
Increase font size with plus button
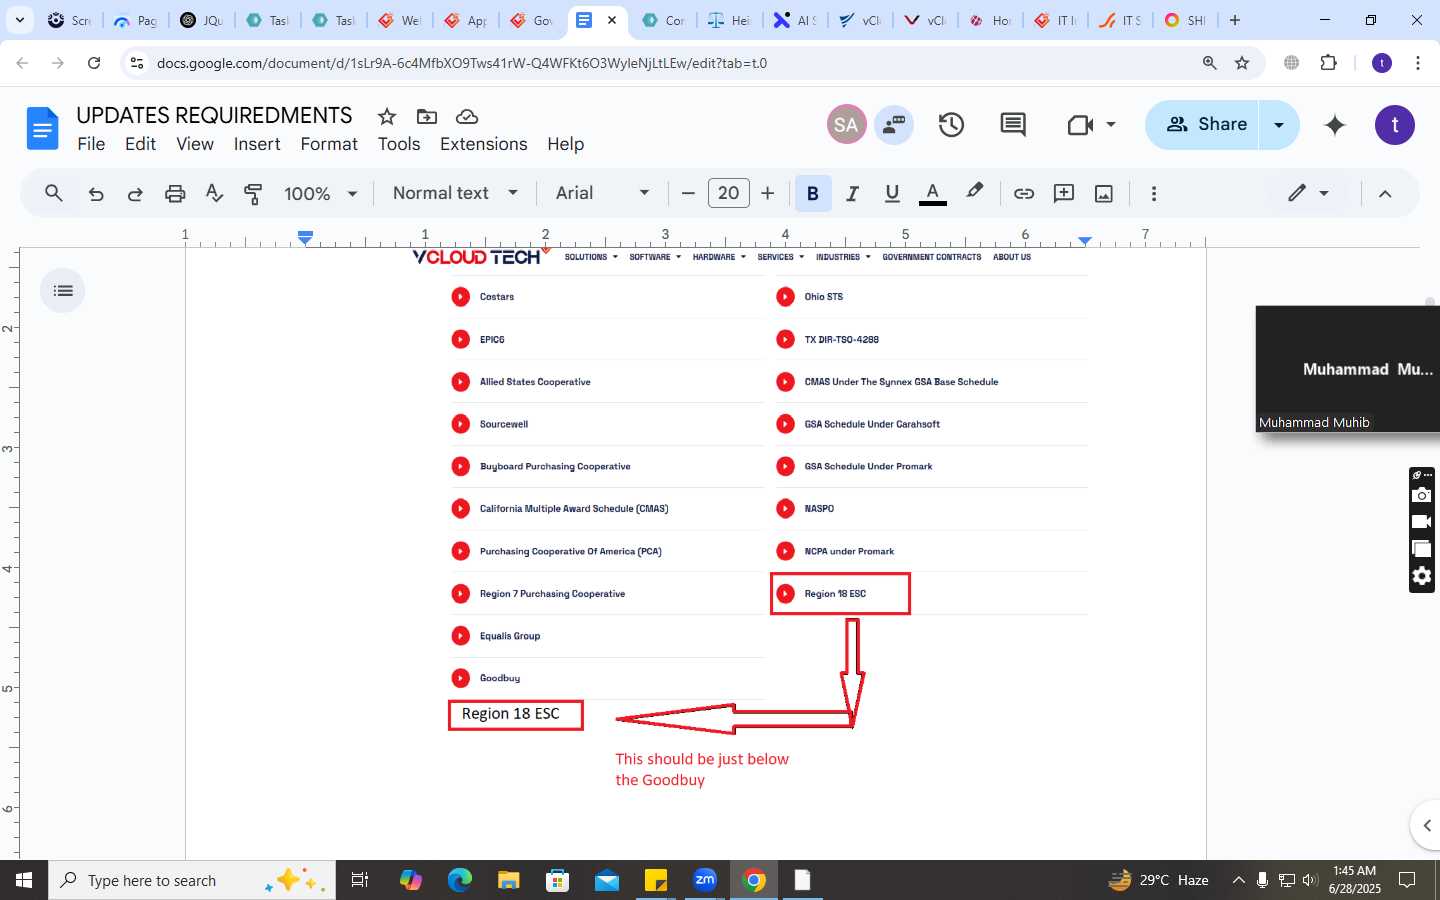click(768, 193)
